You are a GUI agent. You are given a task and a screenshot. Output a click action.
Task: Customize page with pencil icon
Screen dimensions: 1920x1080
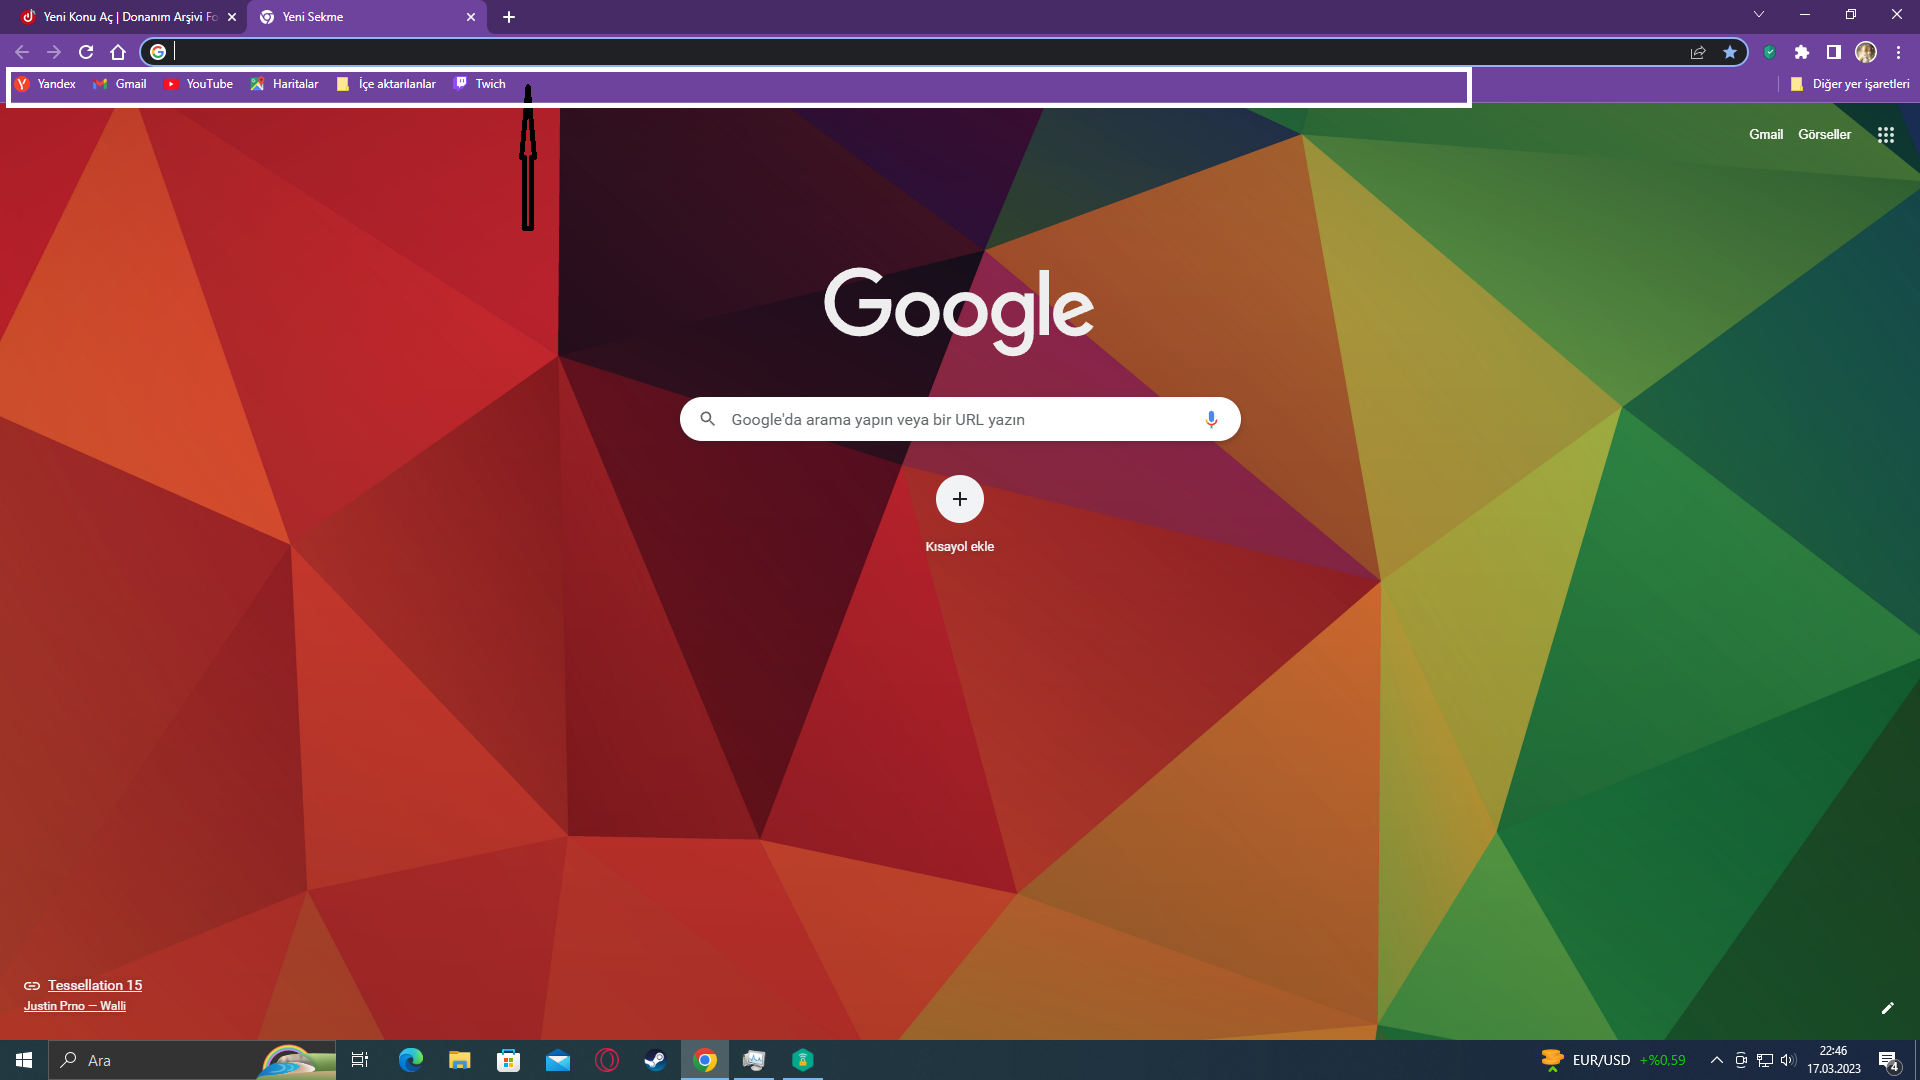[1887, 1008]
